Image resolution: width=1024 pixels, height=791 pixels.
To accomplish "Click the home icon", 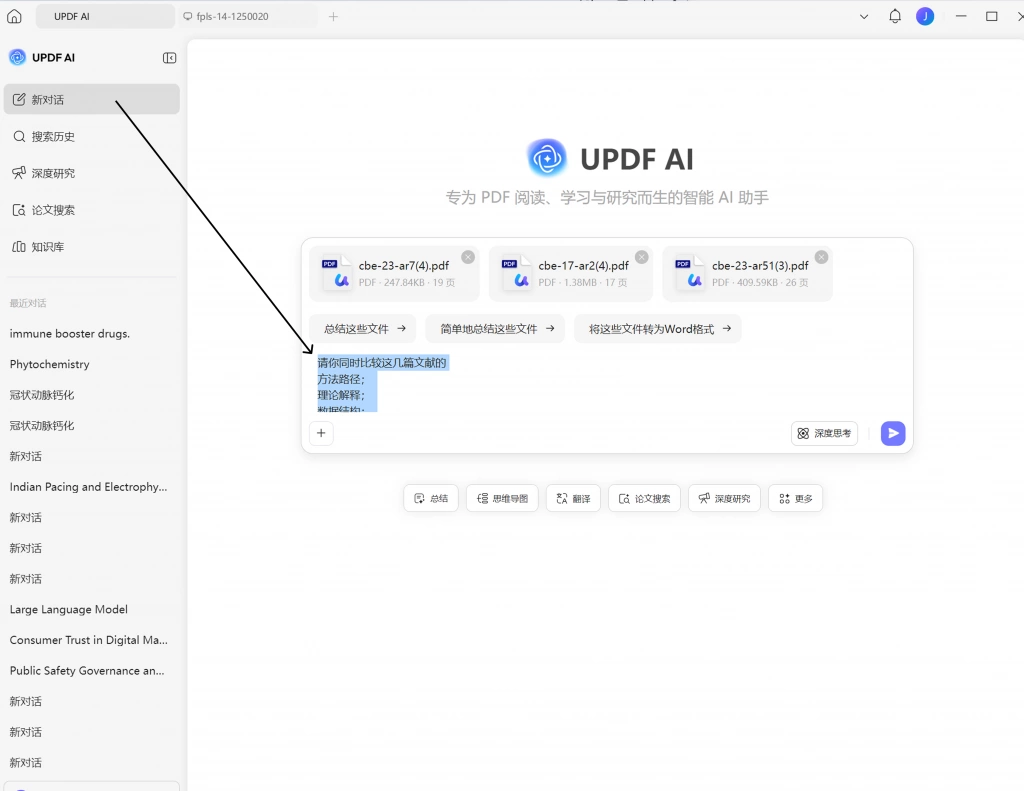I will 14,16.
